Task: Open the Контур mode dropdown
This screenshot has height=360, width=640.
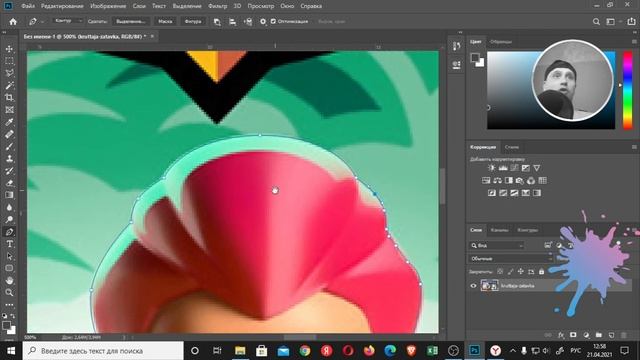Action: tap(68, 21)
